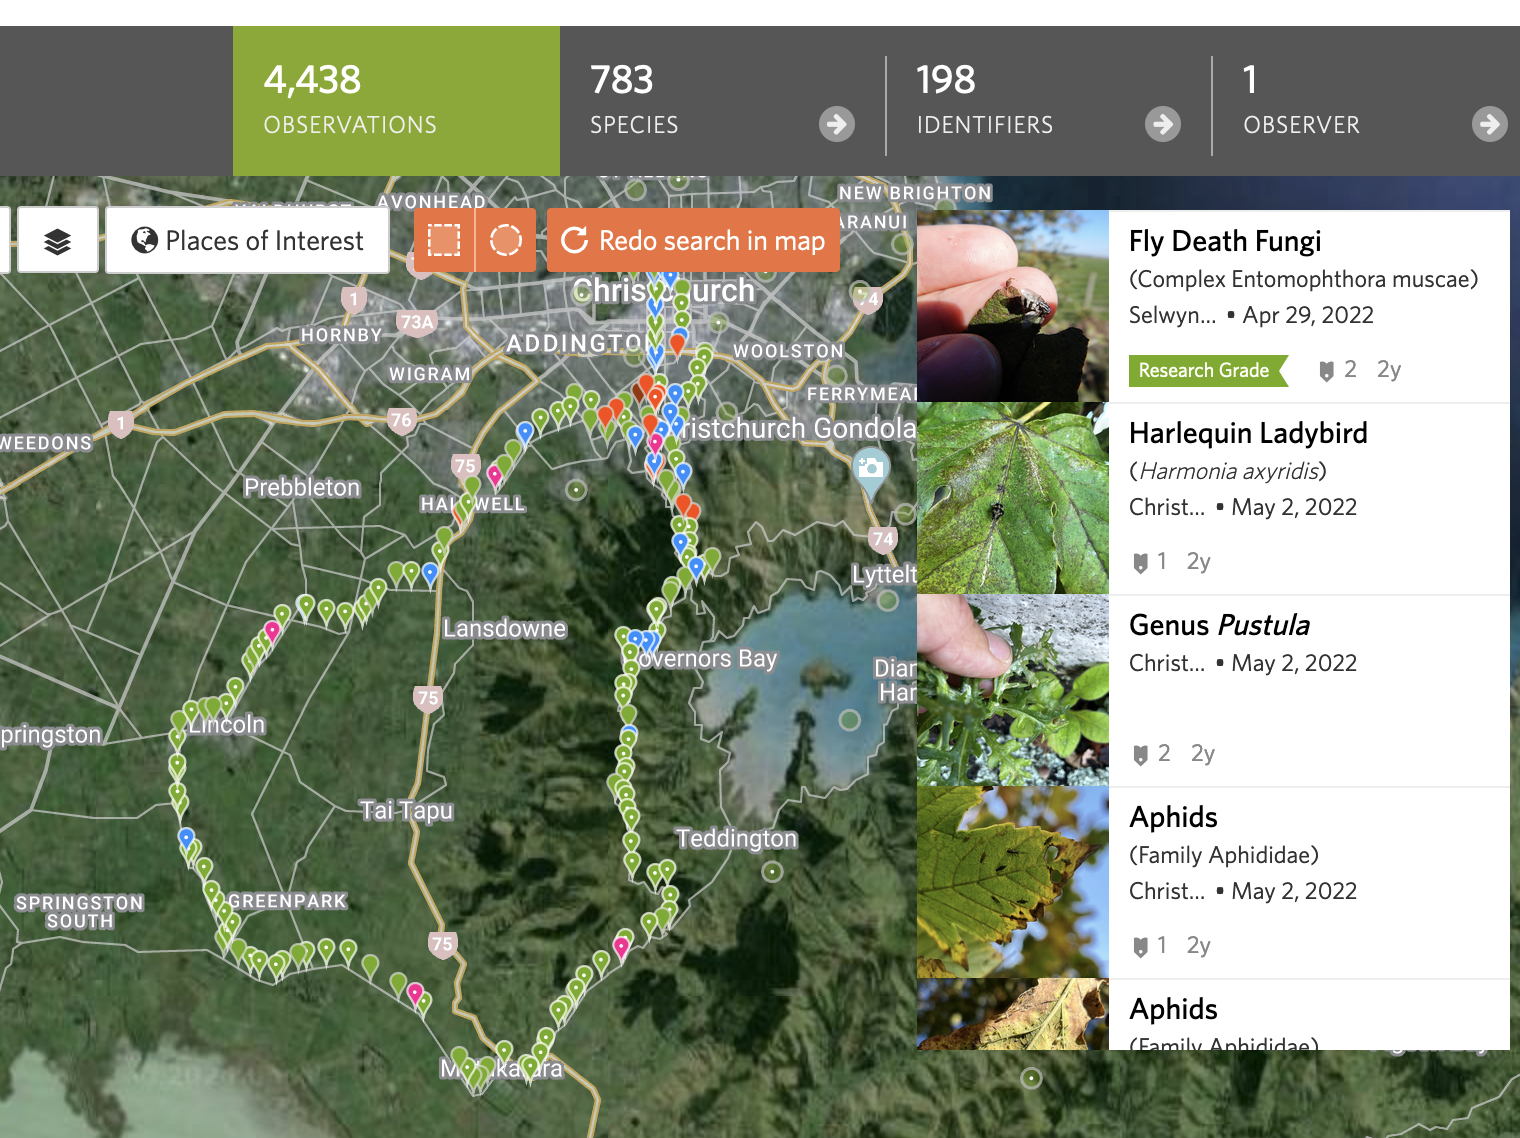
Task: Open the Fly Death Fungi observation photo
Action: tap(1013, 306)
